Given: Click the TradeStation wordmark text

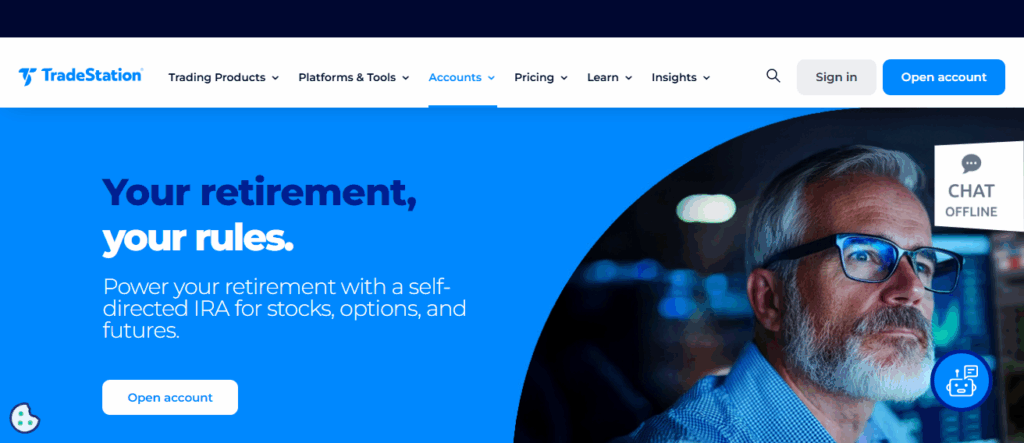Looking at the screenshot, I should pyautogui.click(x=92, y=76).
